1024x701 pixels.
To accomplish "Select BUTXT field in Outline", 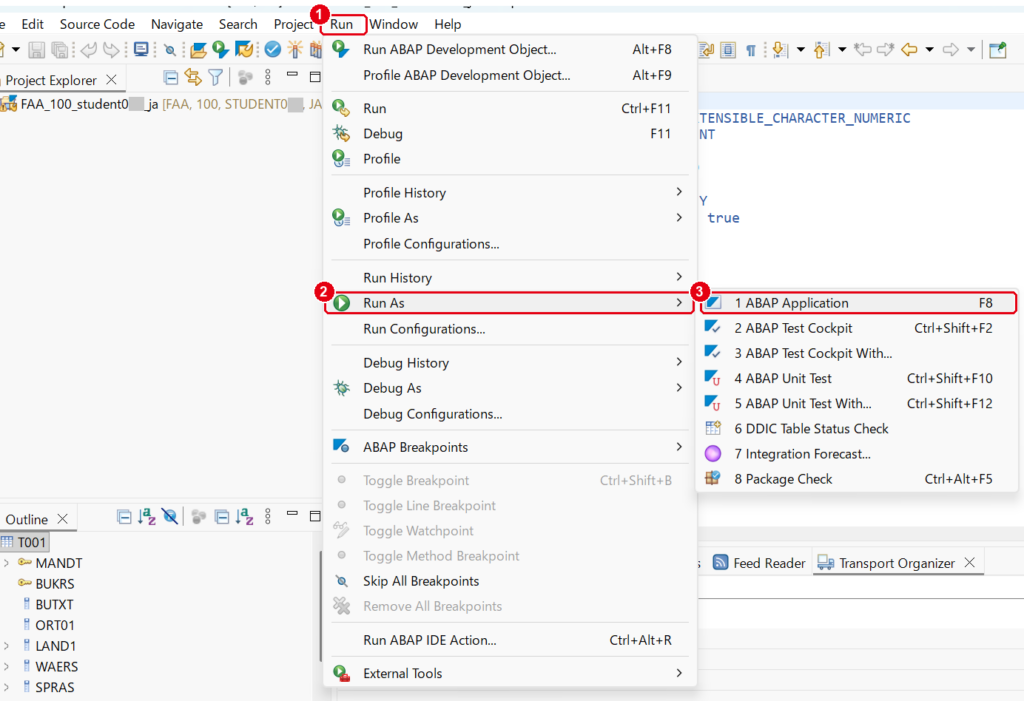I will click(48, 604).
